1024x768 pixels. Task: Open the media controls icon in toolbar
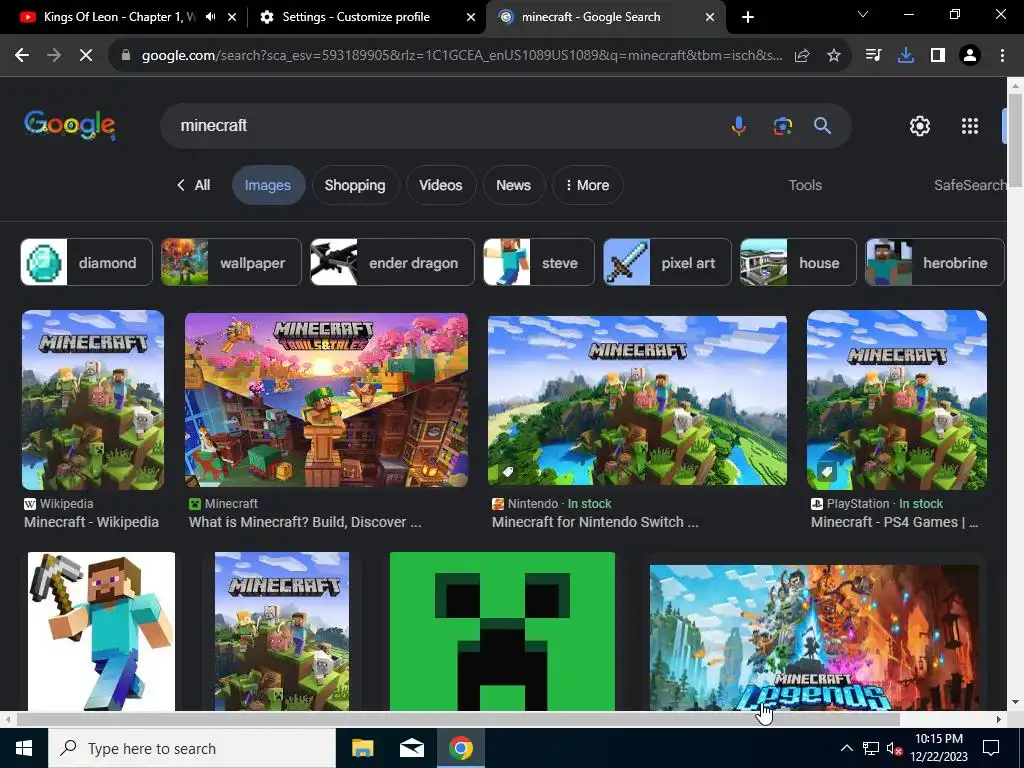point(873,56)
